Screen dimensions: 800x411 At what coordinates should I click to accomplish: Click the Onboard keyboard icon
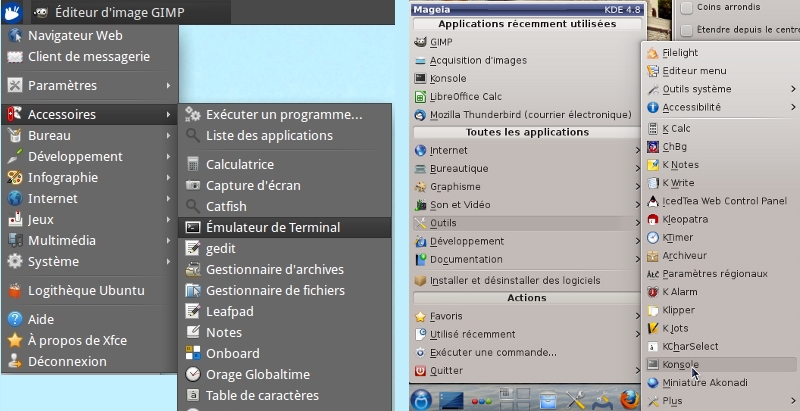tap(193, 353)
